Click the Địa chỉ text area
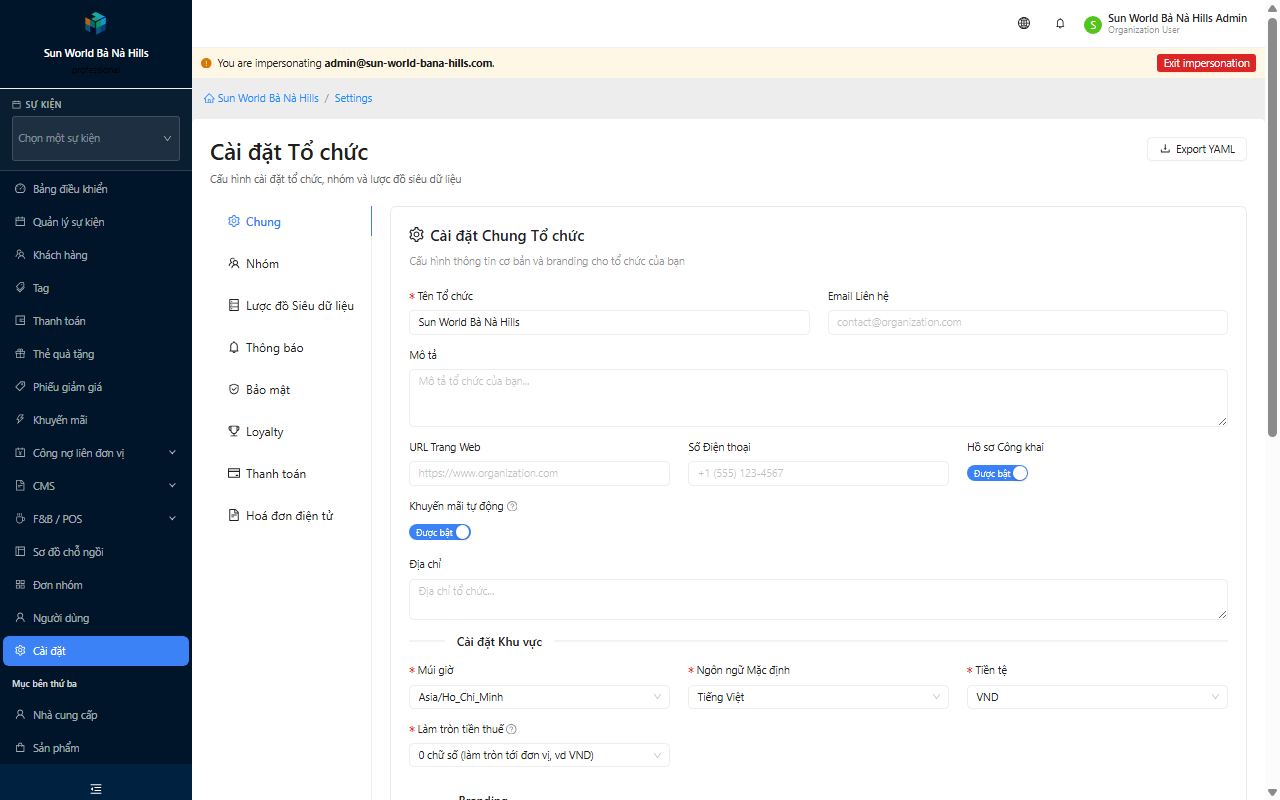The width and height of the screenshot is (1280, 800). coord(818,599)
